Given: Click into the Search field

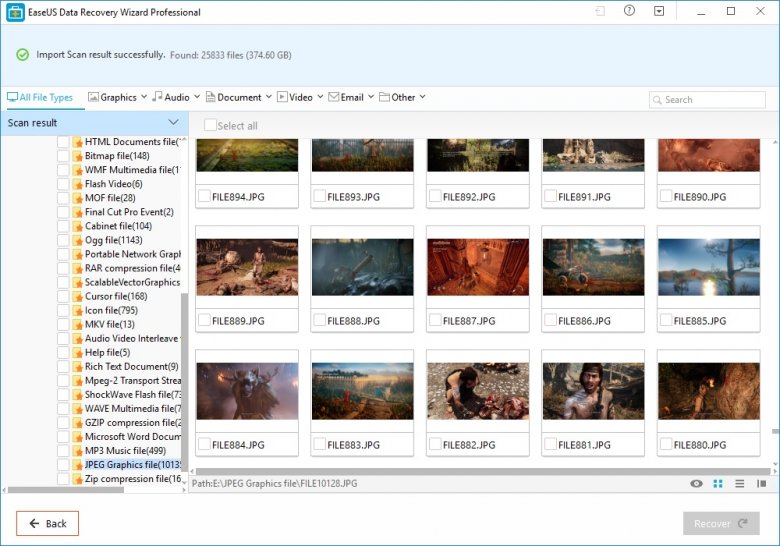Looking at the screenshot, I should click(707, 99).
